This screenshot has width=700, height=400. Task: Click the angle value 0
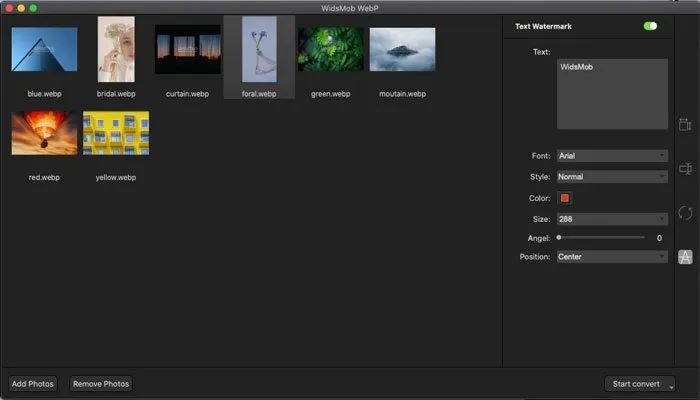[x=659, y=238]
